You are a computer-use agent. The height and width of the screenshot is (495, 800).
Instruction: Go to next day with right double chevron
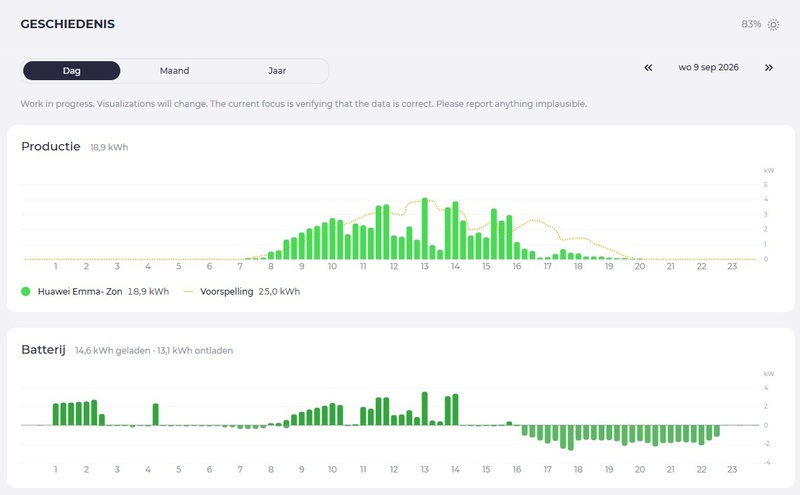[x=768, y=67]
